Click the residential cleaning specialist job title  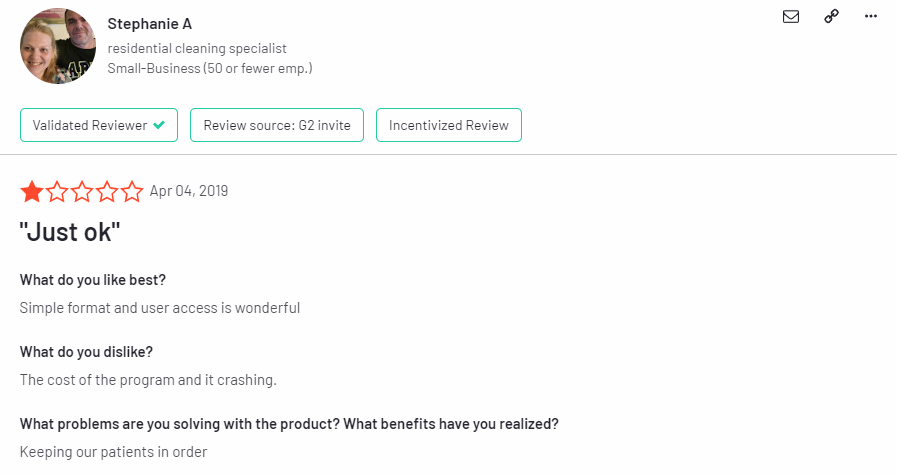pos(197,49)
